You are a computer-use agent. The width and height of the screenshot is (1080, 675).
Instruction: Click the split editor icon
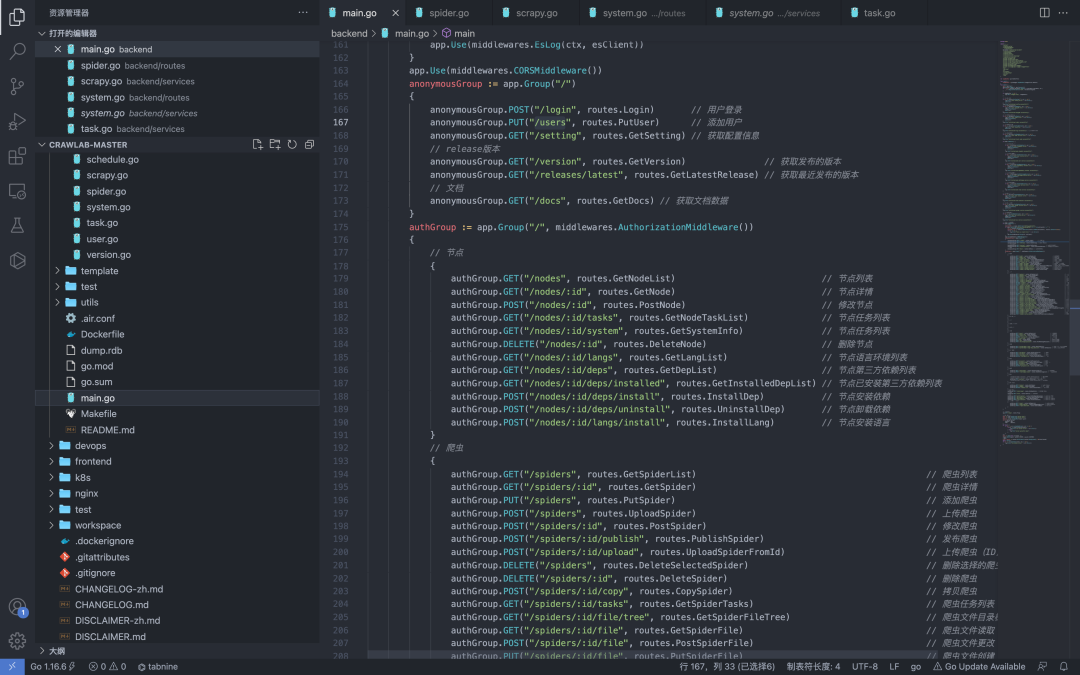point(1044,13)
